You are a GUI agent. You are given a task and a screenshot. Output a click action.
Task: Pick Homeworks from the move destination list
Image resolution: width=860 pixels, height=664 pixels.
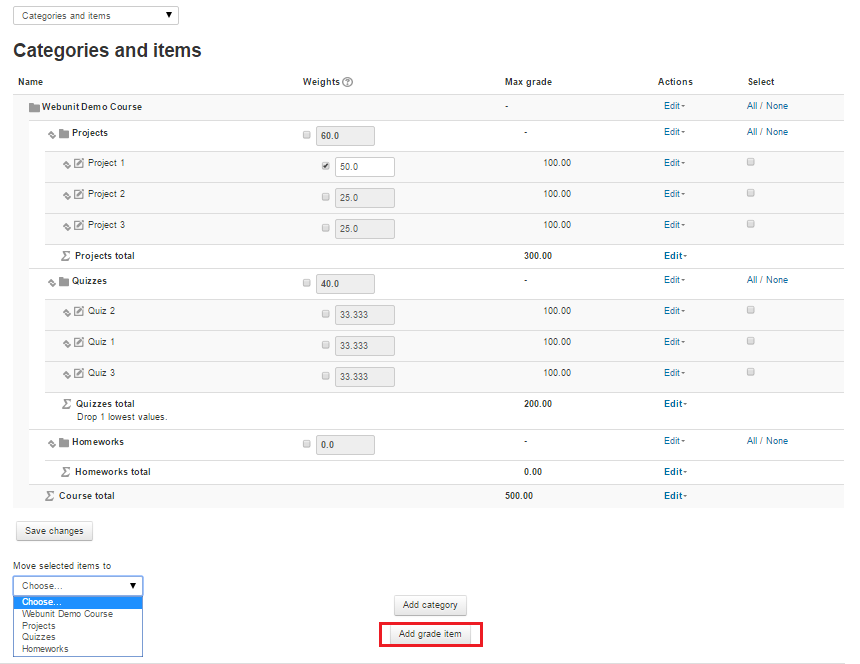pyautogui.click(x=45, y=649)
